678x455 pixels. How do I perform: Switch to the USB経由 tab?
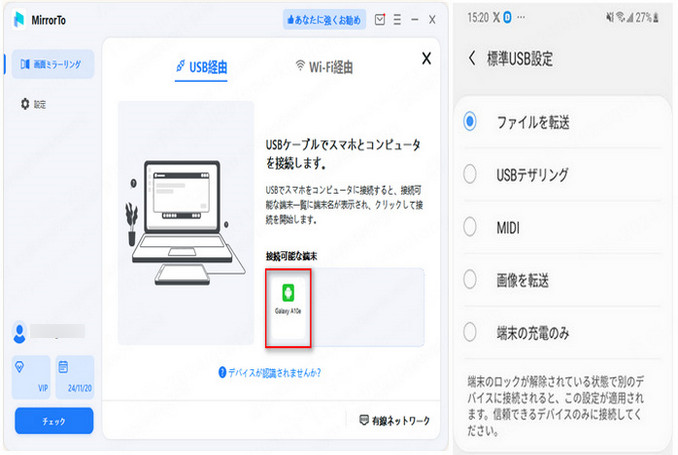(201, 67)
